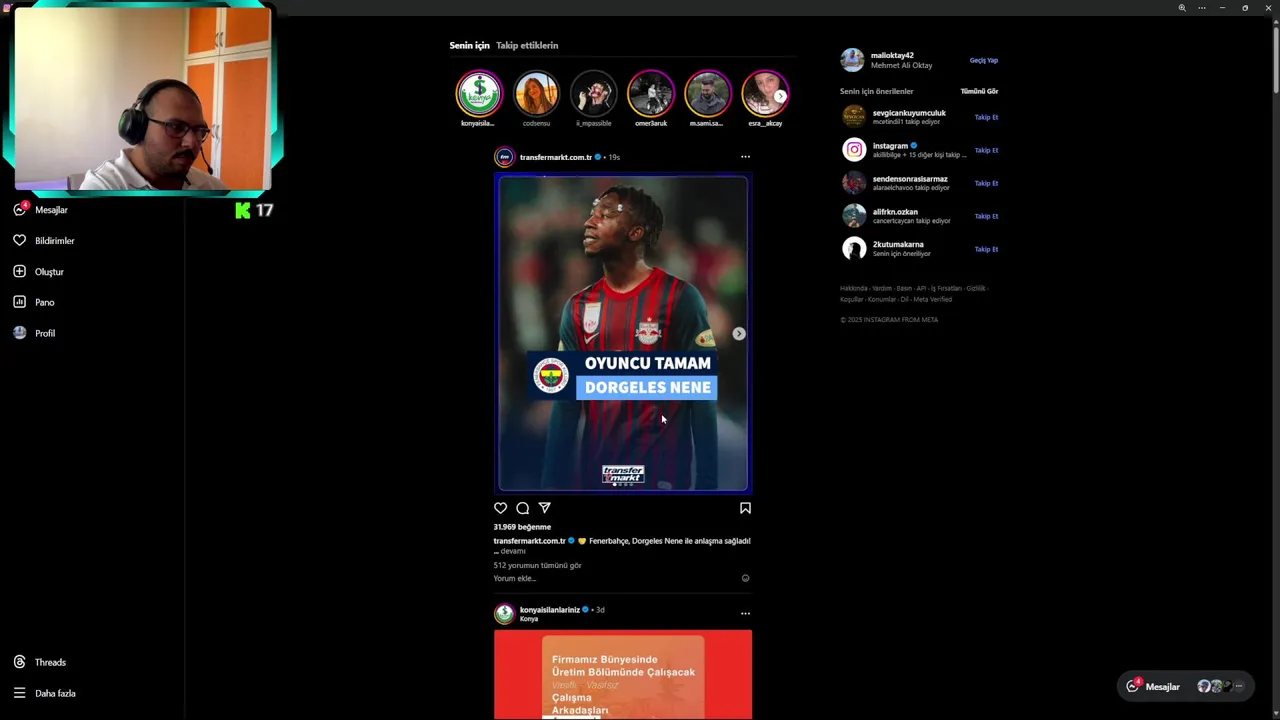Open more options for konyaisilanlariniz post
The image size is (1280, 720).
[x=745, y=613]
